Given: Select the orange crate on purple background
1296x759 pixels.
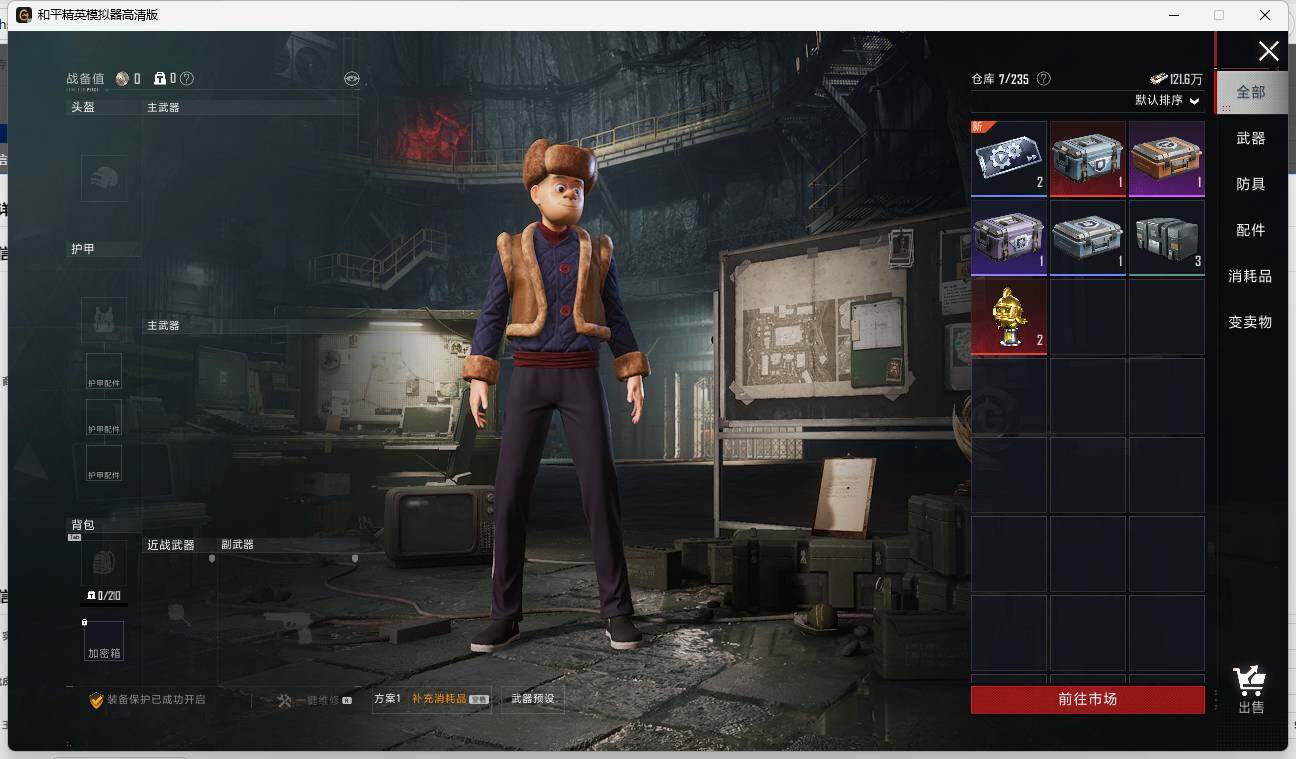Looking at the screenshot, I should click(x=1167, y=158).
